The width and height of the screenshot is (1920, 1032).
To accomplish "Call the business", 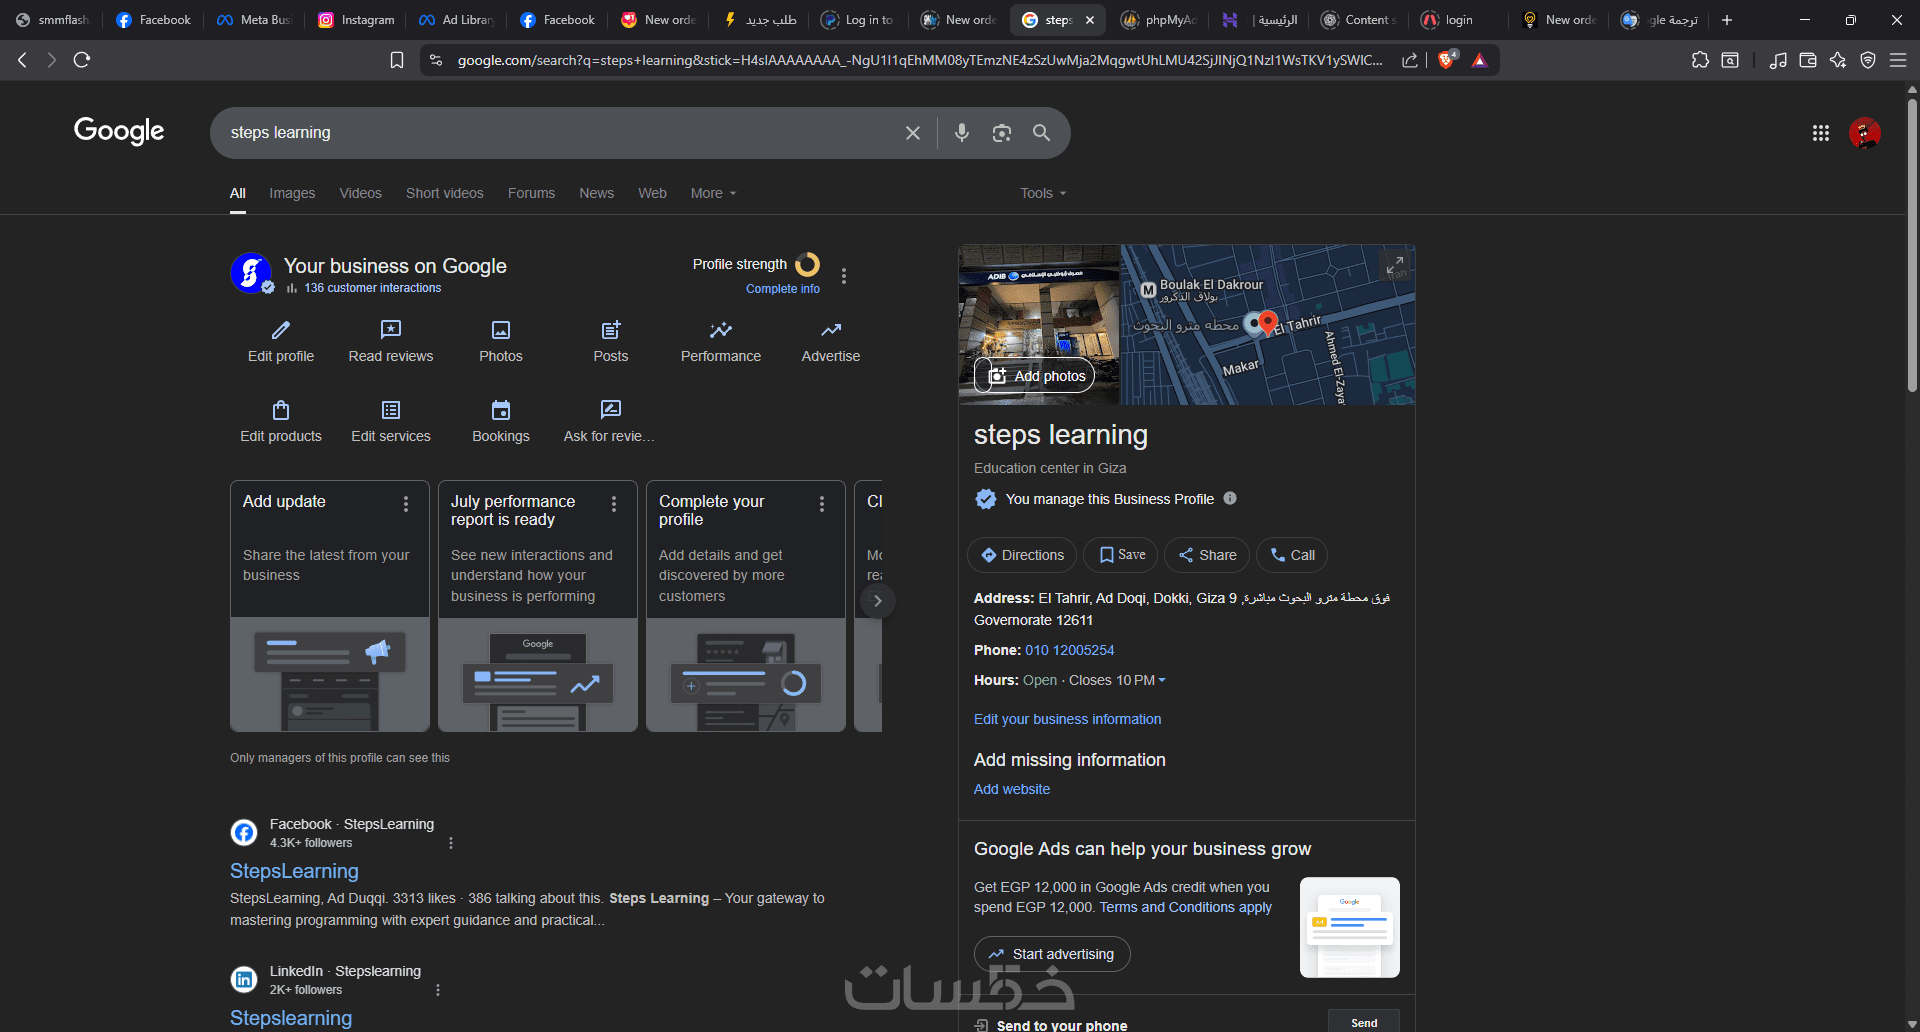I will point(1292,555).
